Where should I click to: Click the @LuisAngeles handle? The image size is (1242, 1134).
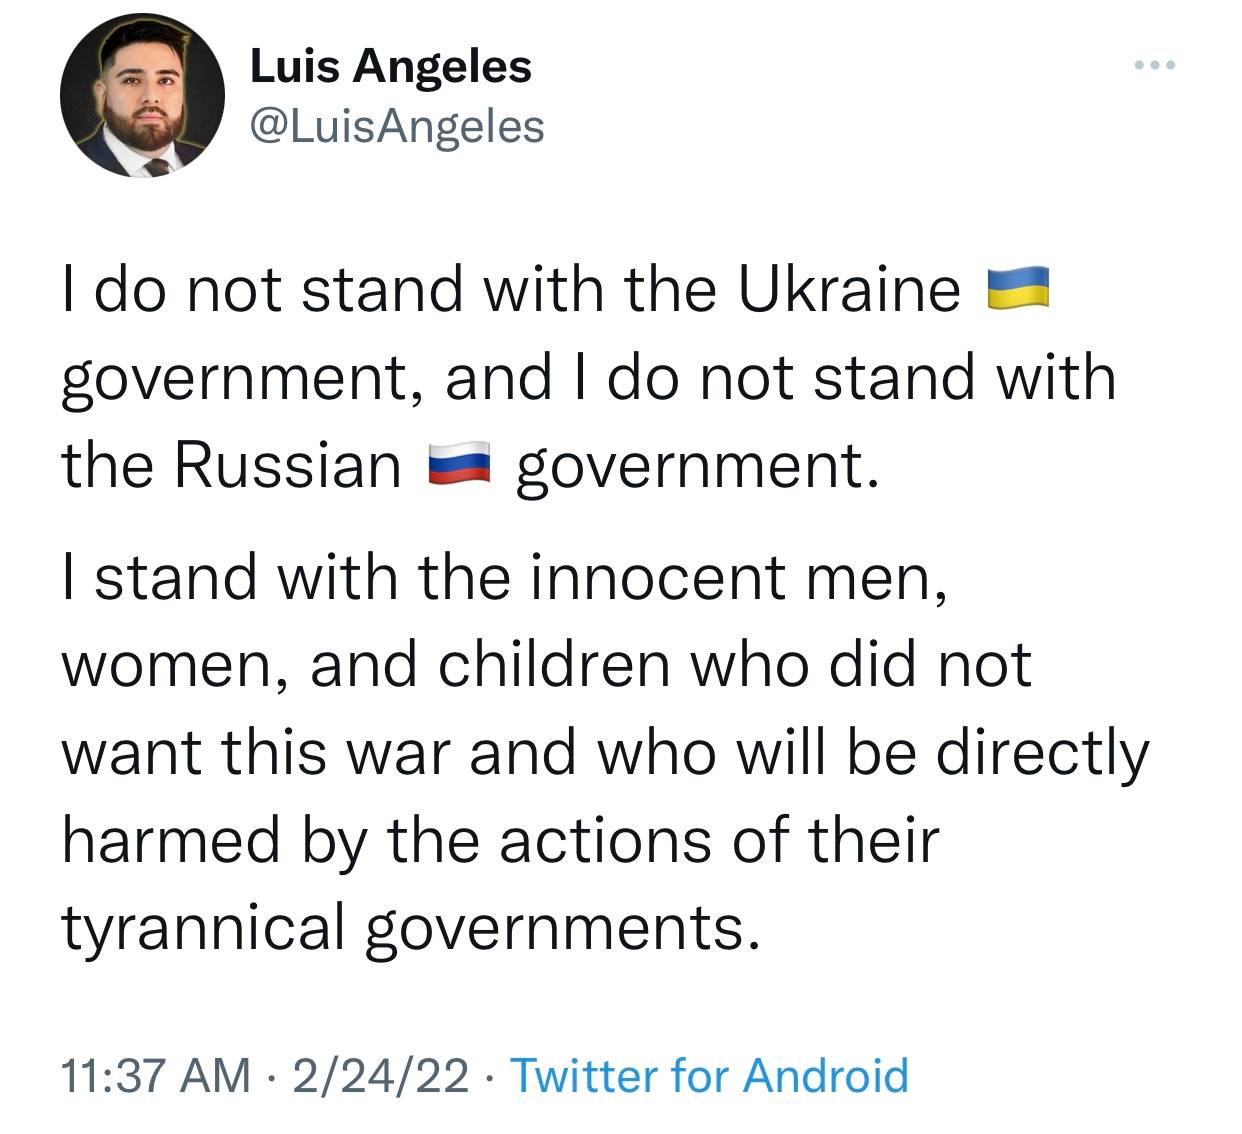(396, 126)
